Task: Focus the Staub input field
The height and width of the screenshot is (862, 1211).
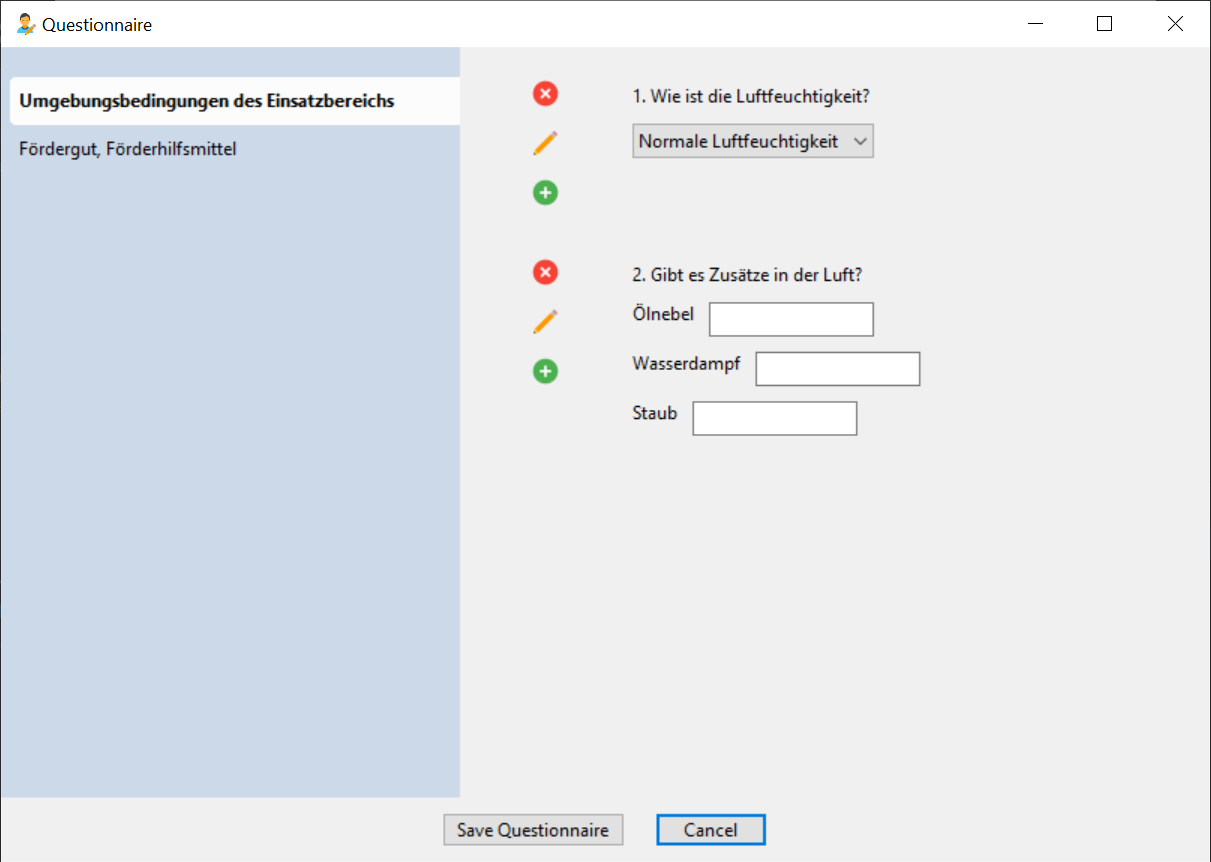Action: 775,418
